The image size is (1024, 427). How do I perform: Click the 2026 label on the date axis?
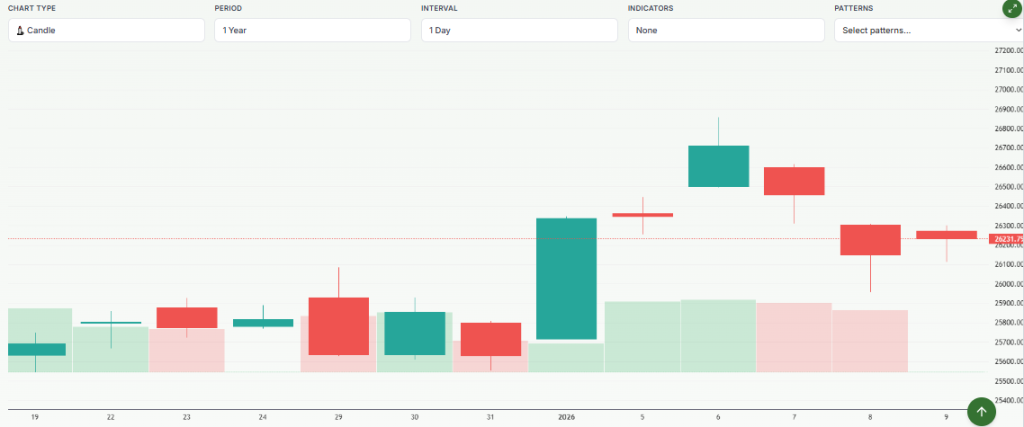coord(566,417)
